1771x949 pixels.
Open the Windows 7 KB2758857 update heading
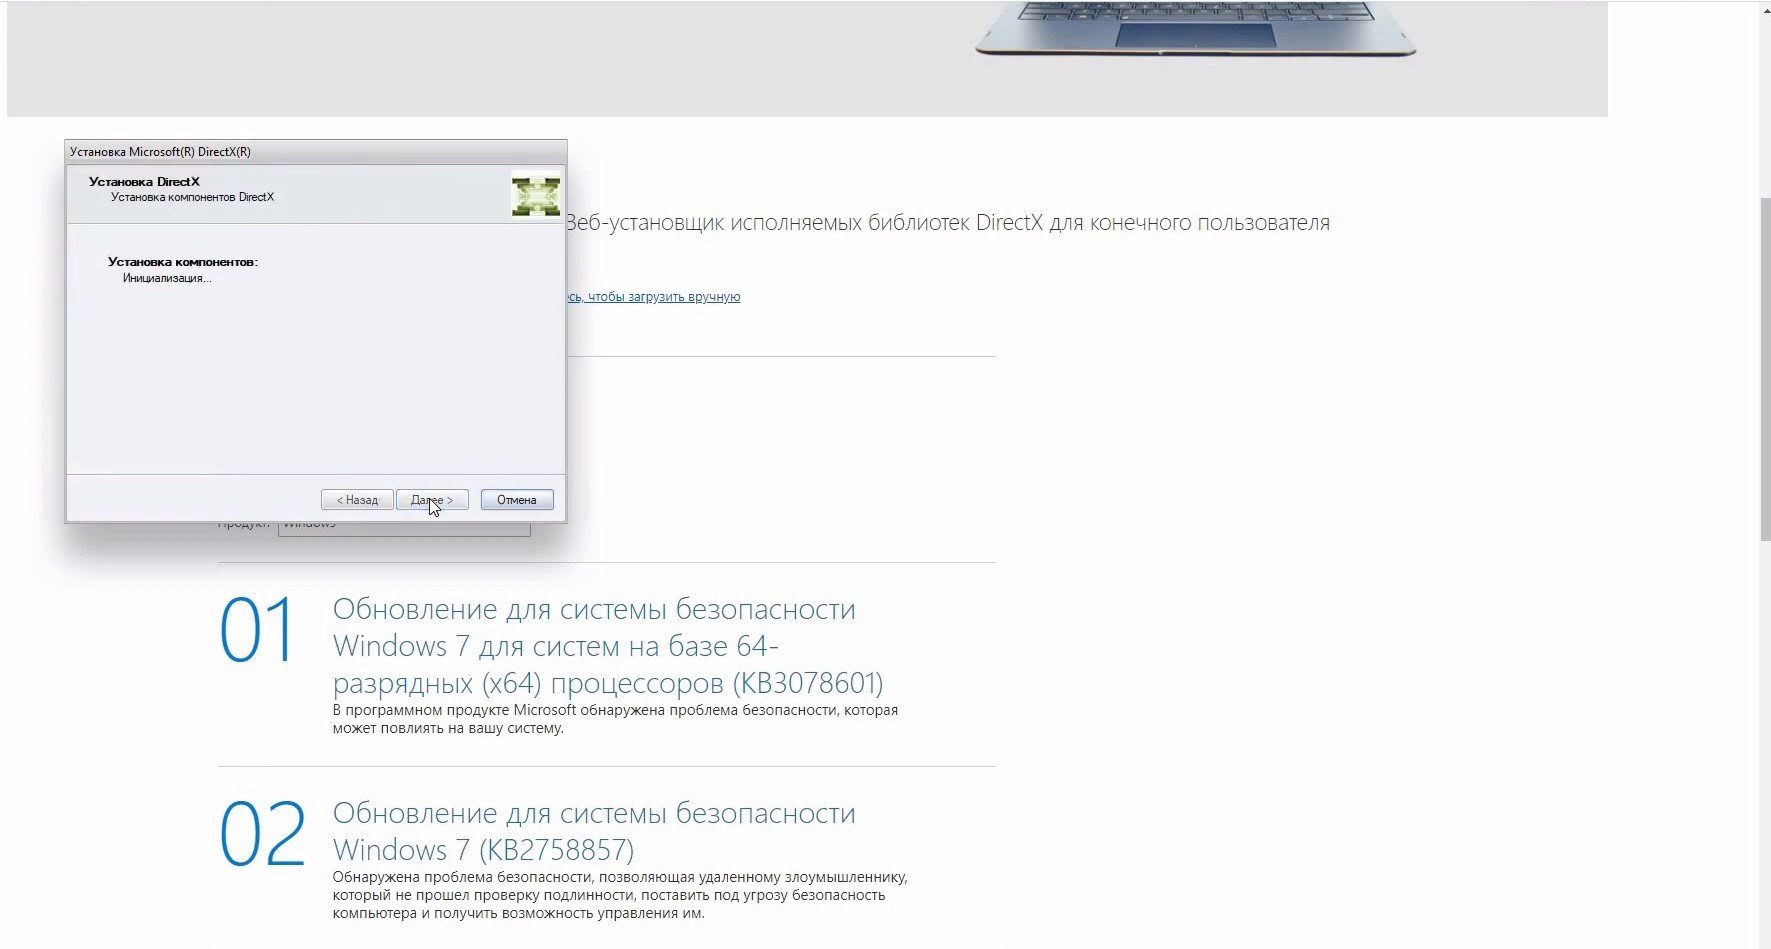tap(594, 832)
